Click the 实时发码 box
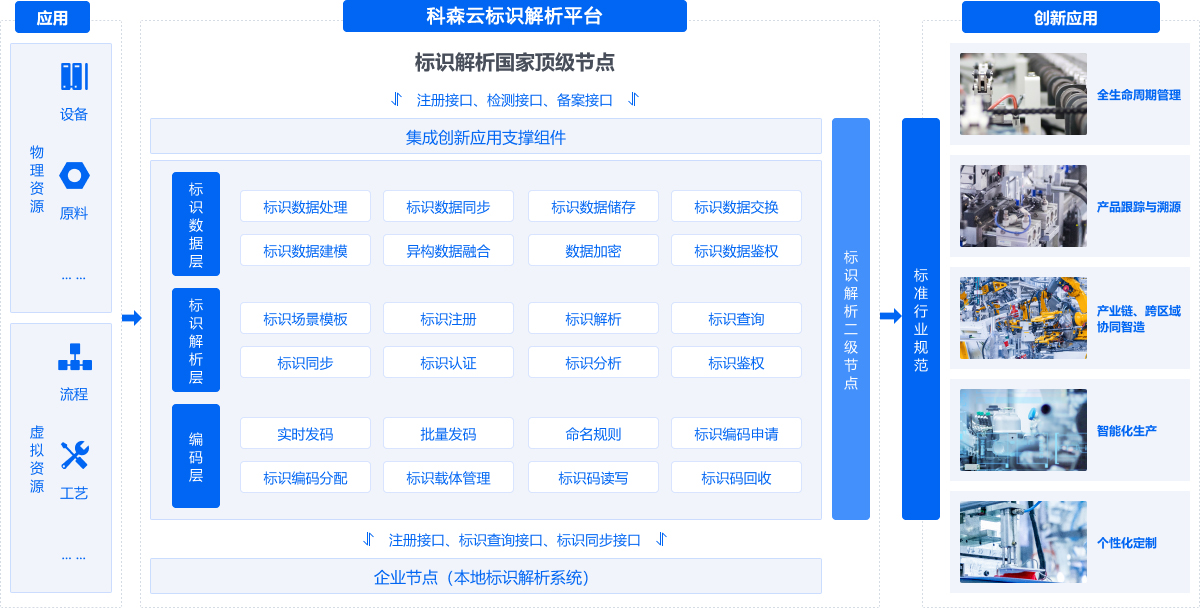 pyautogui.click(x=305, y=434)
